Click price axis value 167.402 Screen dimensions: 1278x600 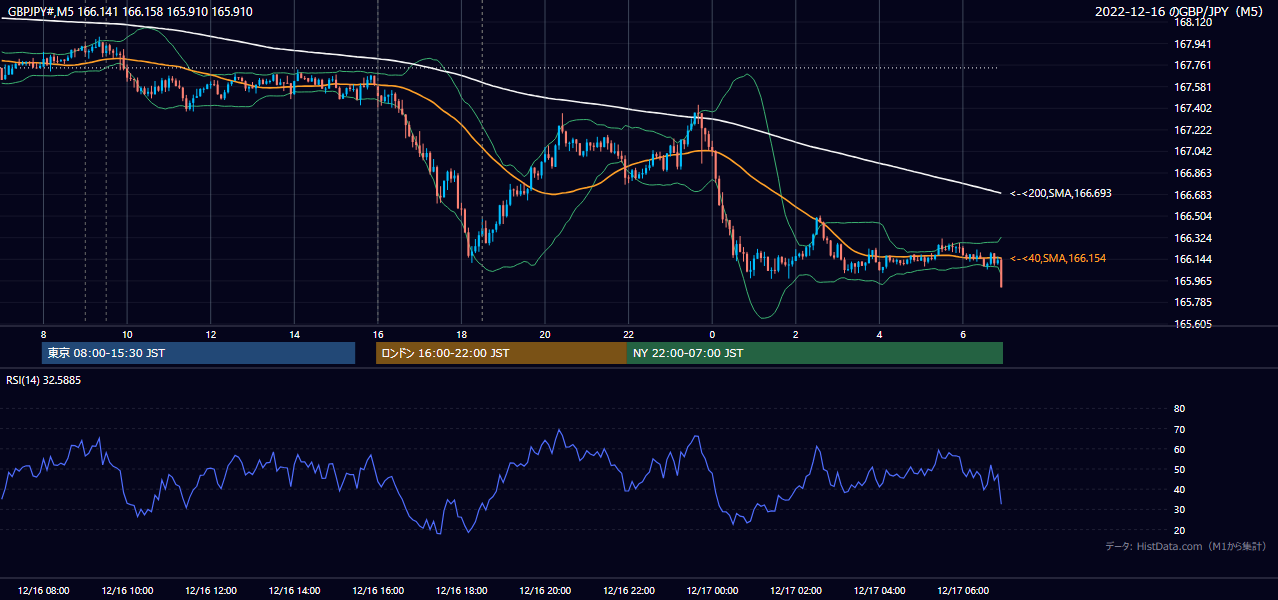tap(1192, 108)
